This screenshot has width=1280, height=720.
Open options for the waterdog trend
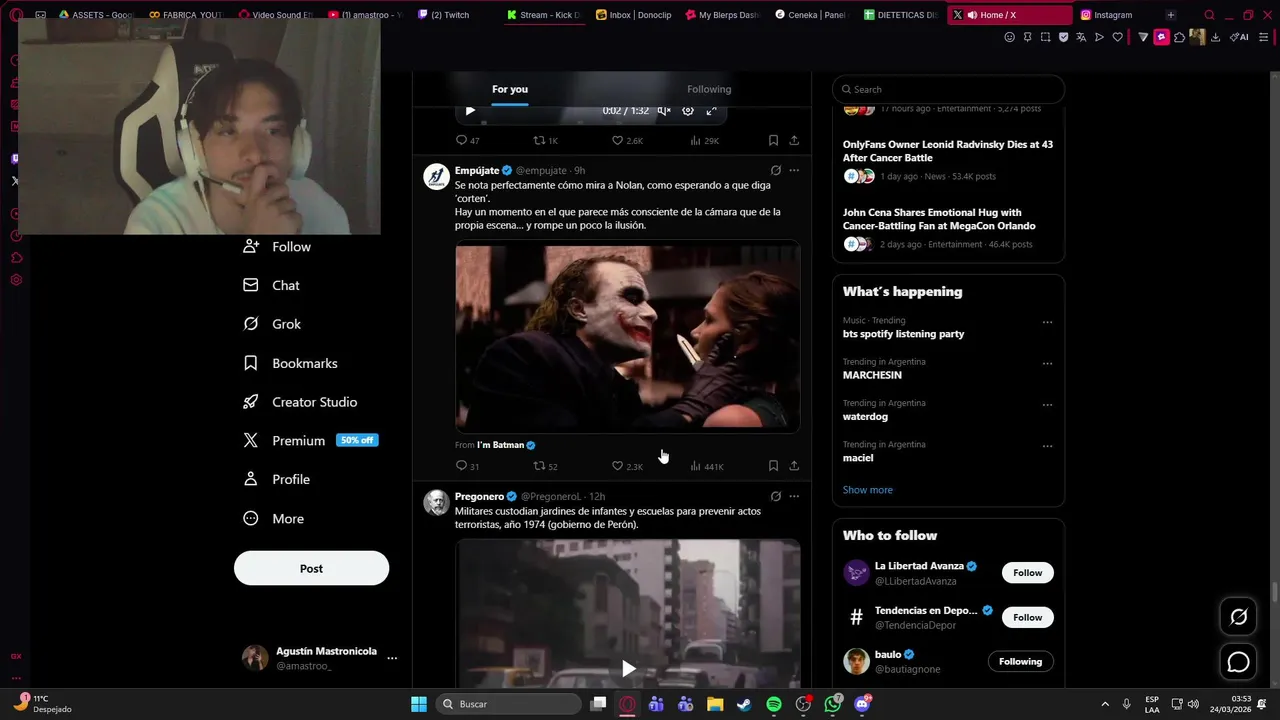coord(1047,405)
